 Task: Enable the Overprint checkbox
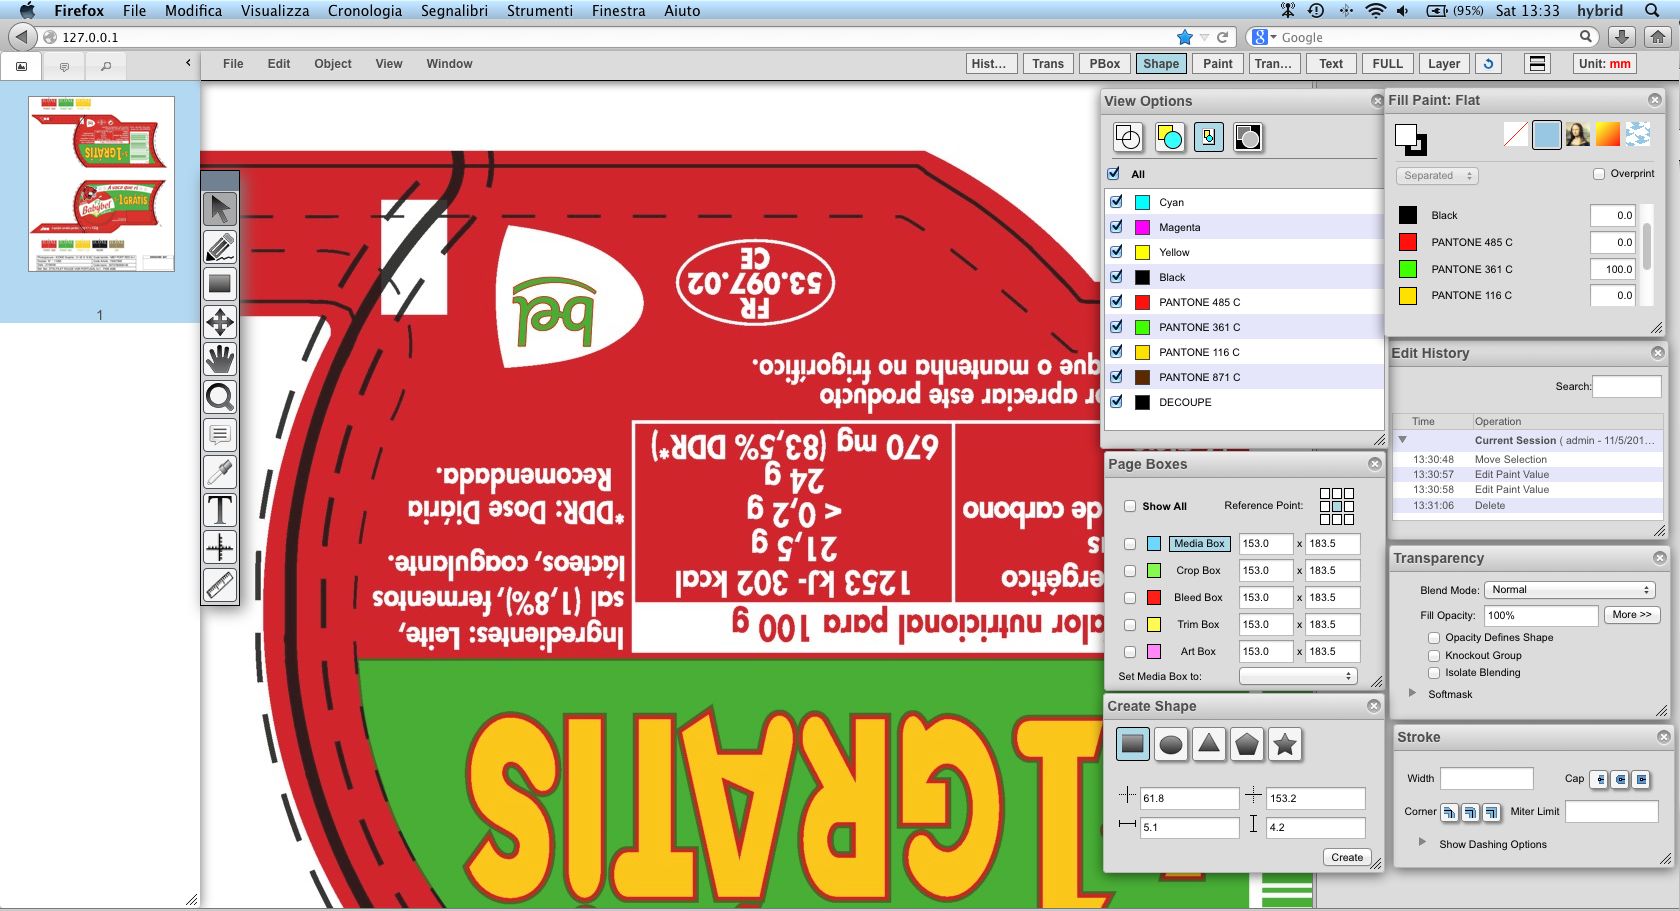1599,174
